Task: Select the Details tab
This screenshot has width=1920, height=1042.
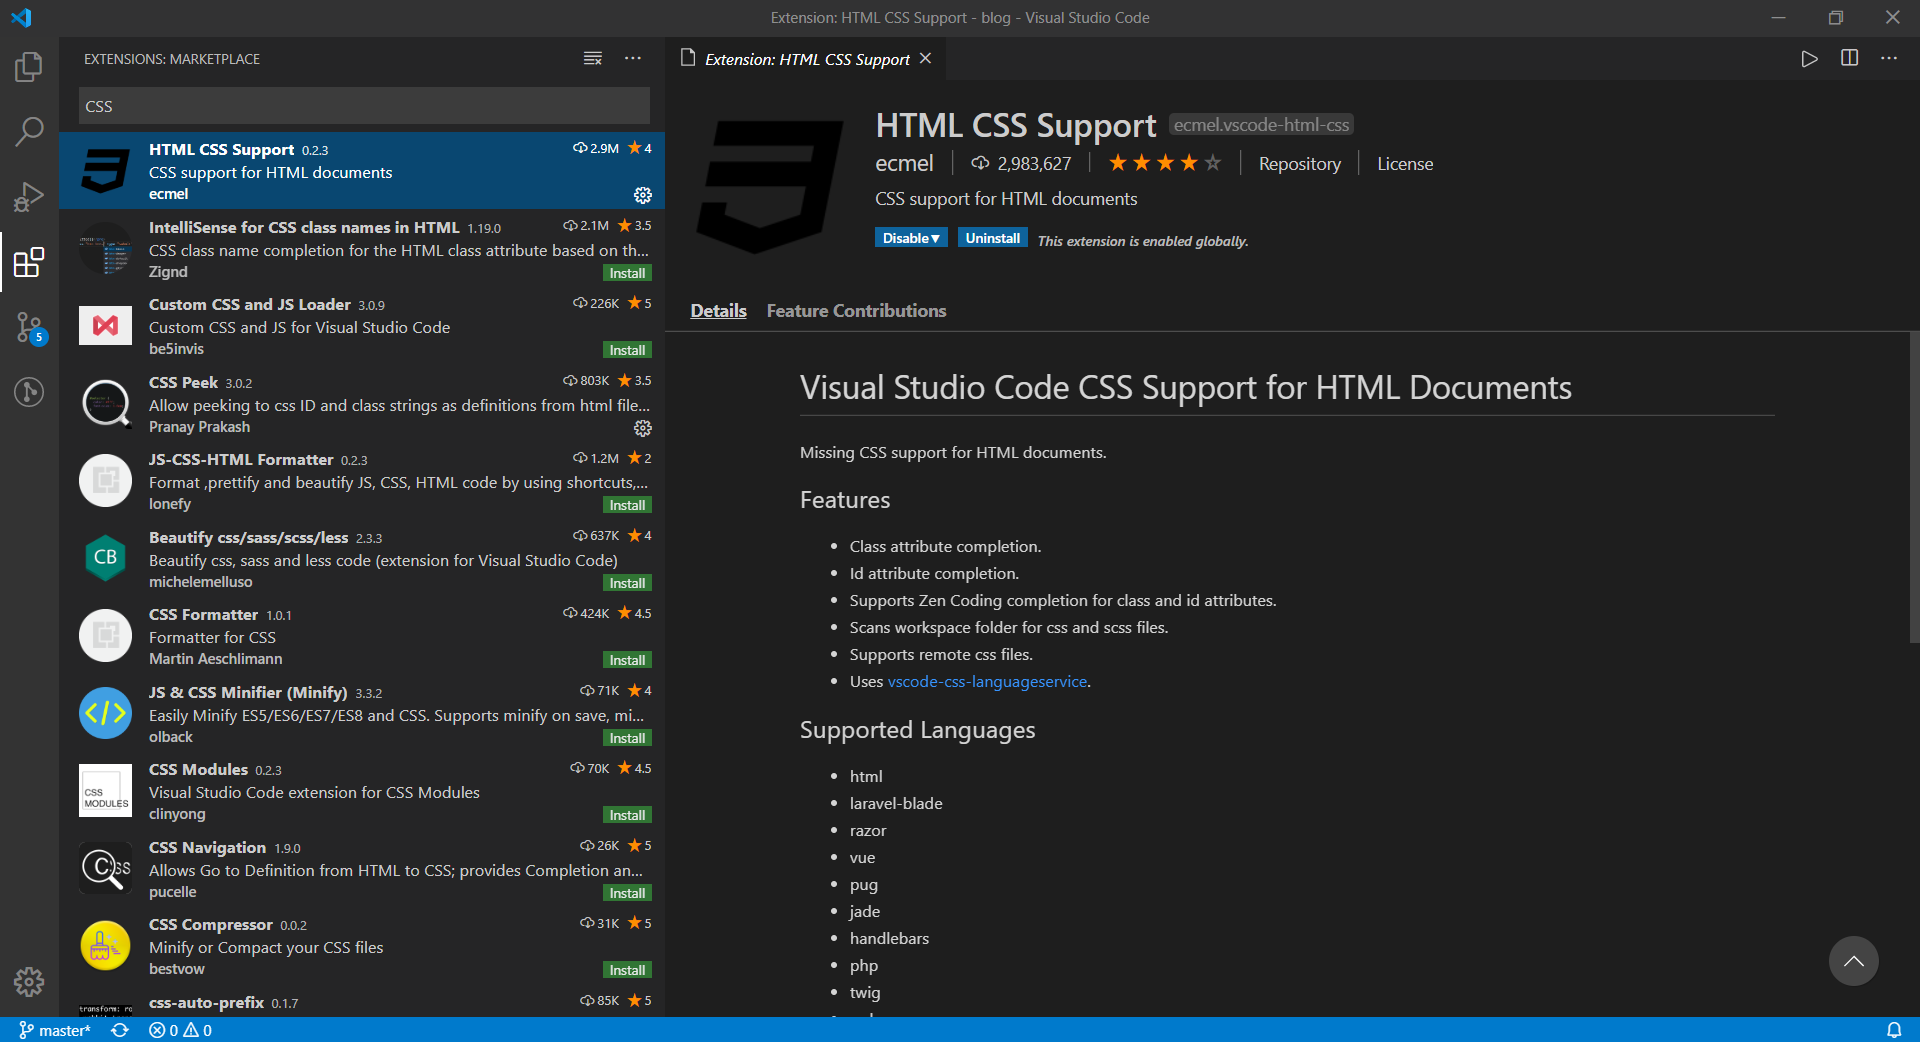Action: pos(717,311)
